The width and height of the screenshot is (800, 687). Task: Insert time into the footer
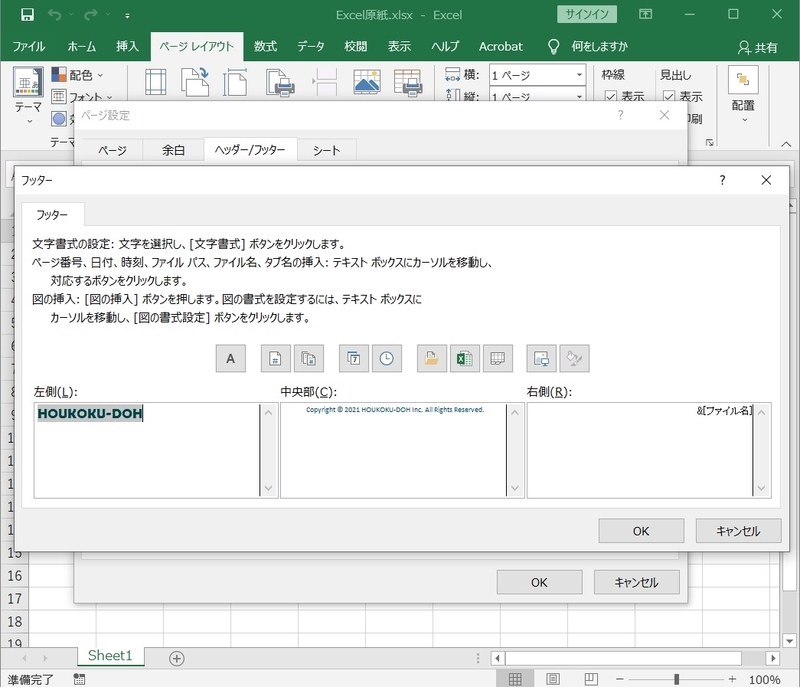pos(385,357)
